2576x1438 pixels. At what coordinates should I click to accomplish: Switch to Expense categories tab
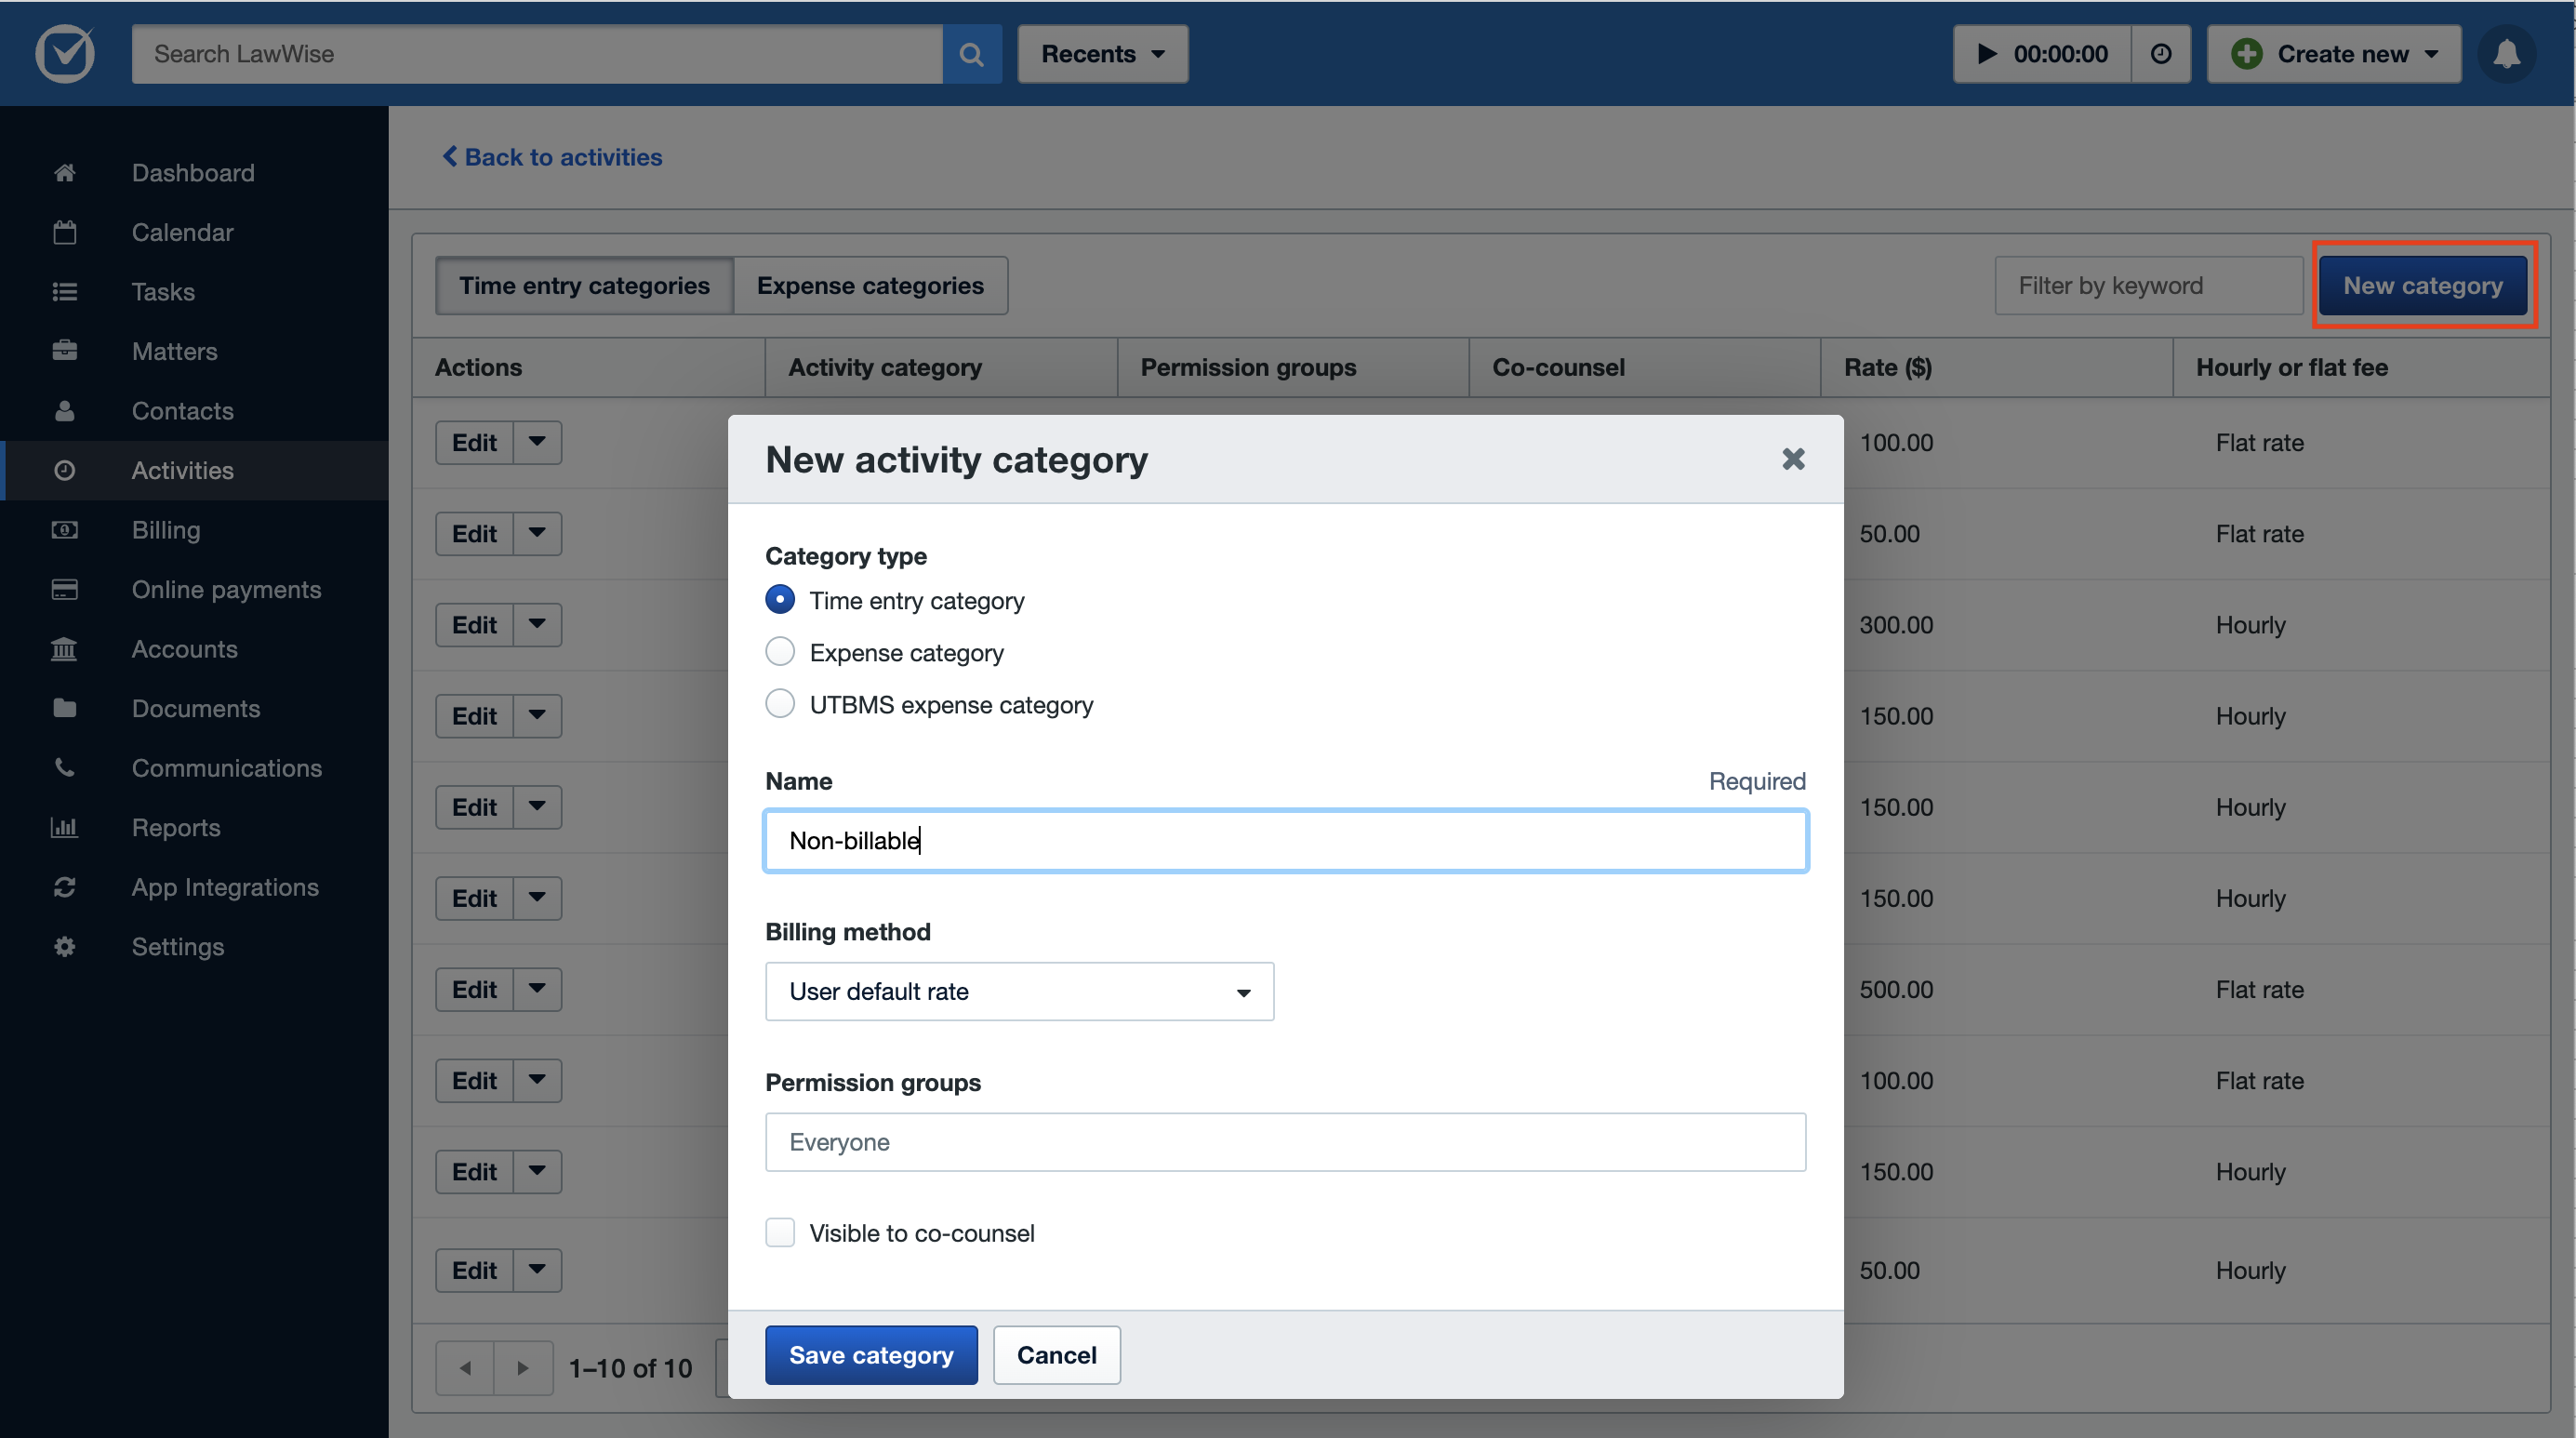coord(870,285)
